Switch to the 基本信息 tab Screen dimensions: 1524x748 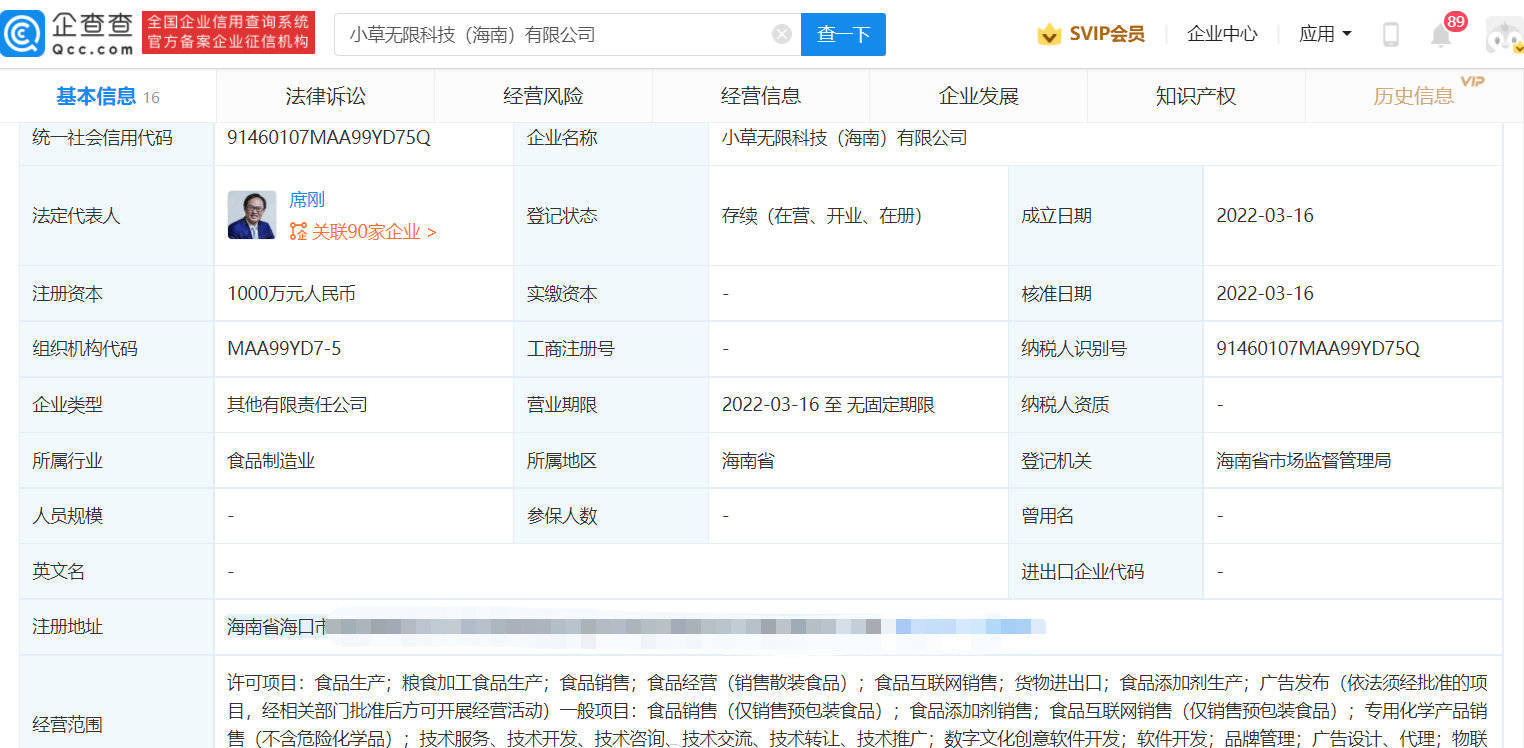pos(108,96)
